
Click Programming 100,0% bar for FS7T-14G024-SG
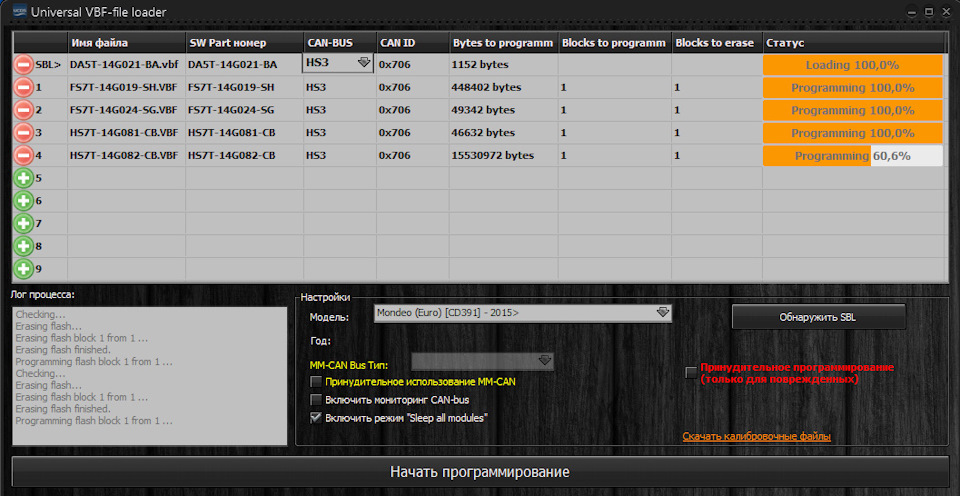(x=852, y=110)
